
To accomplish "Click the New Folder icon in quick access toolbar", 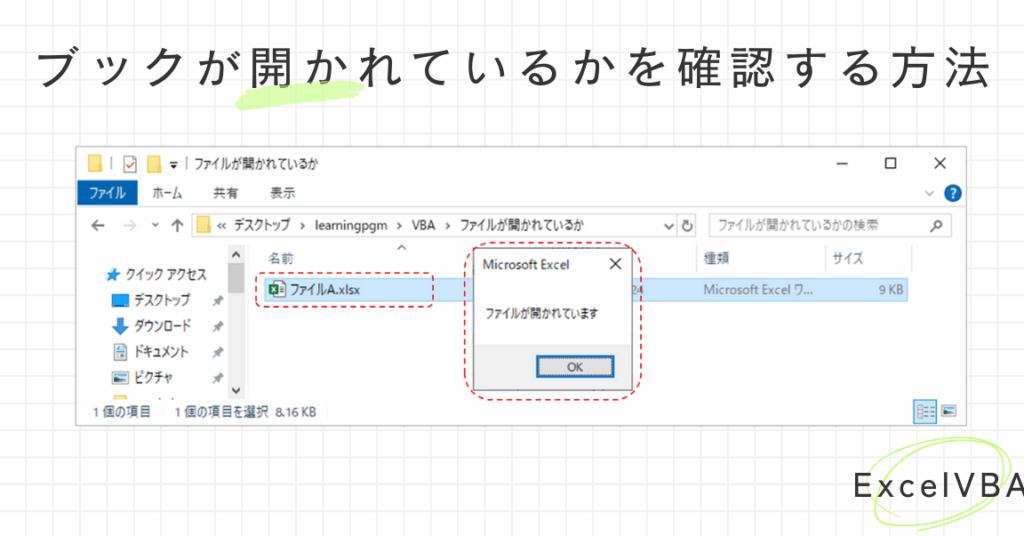I will (154, 164).
